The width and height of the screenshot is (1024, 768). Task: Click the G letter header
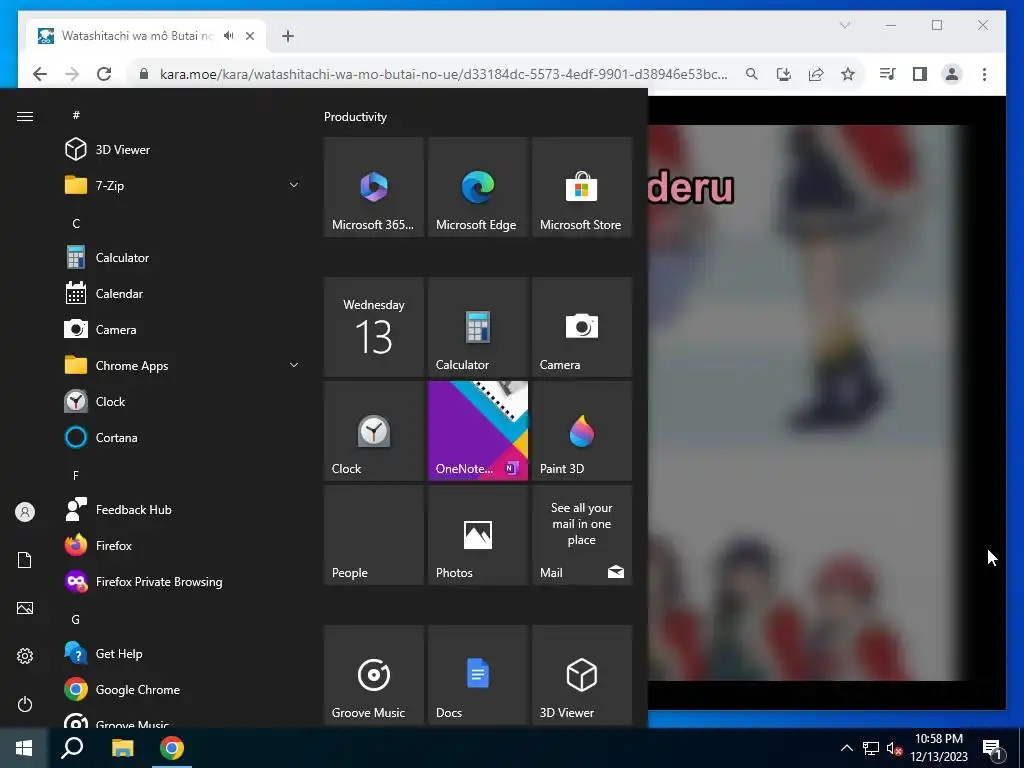click(76, 619)
